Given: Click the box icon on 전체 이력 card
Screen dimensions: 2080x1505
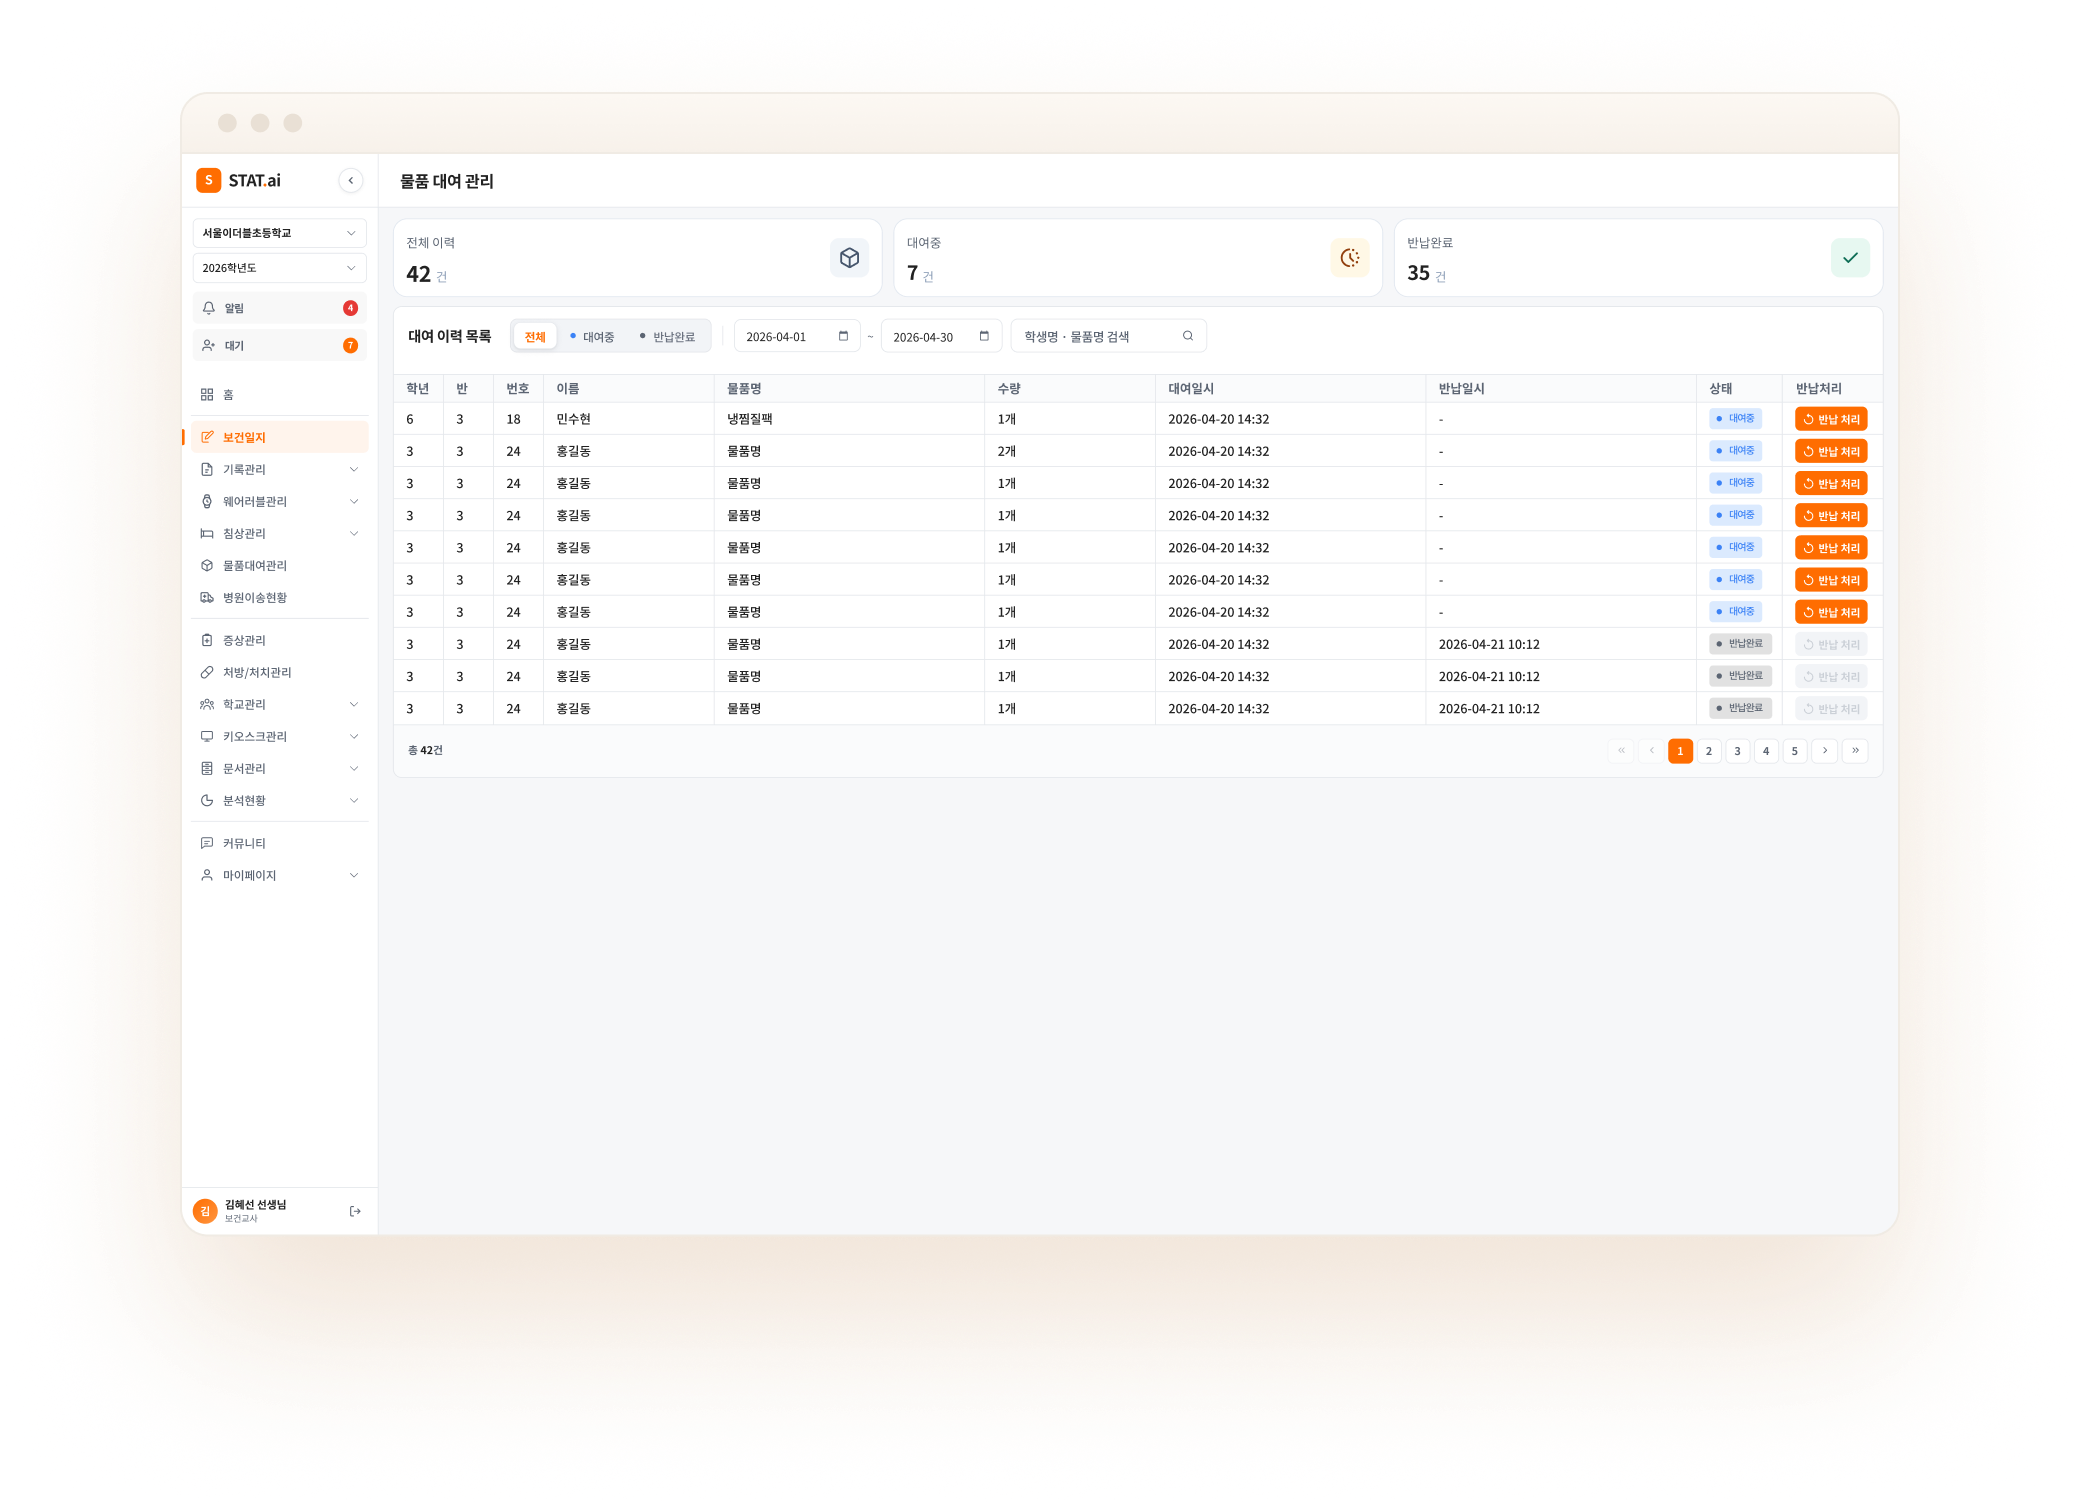Looking at the screenshot, I should point(849,258).
